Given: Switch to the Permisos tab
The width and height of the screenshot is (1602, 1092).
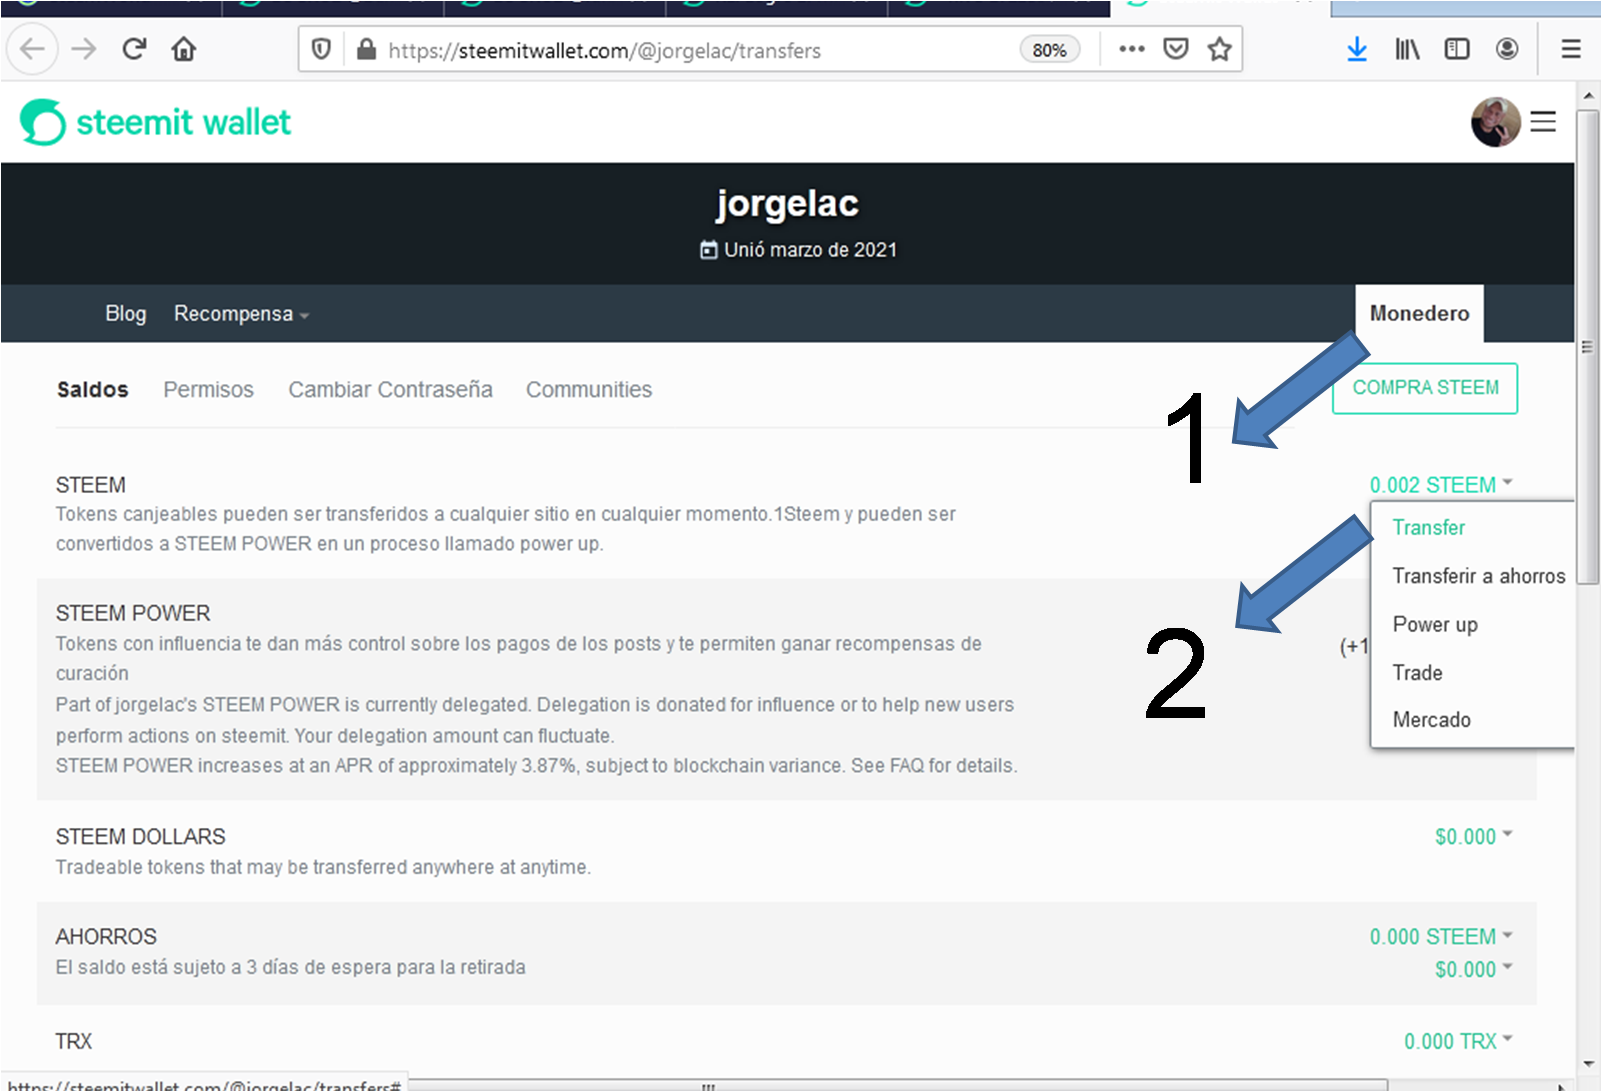Looking at the screenshot, I should tap(208, 390).
